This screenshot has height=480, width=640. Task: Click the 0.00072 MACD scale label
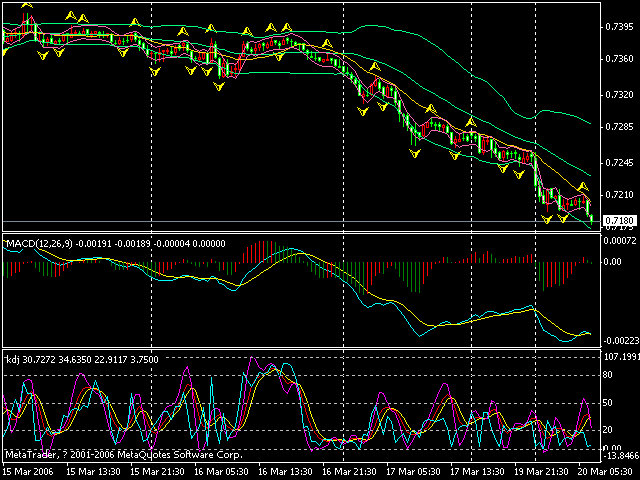619,242
